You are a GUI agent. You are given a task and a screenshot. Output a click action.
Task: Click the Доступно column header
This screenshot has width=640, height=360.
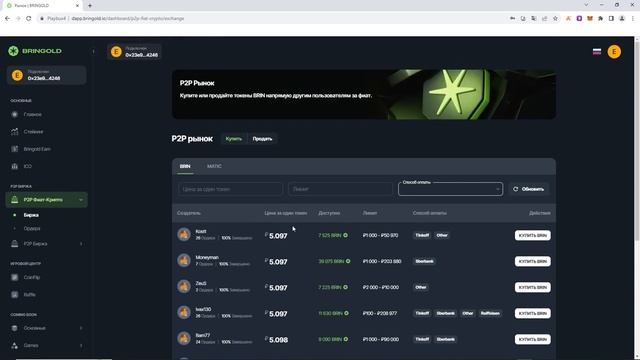329,213
